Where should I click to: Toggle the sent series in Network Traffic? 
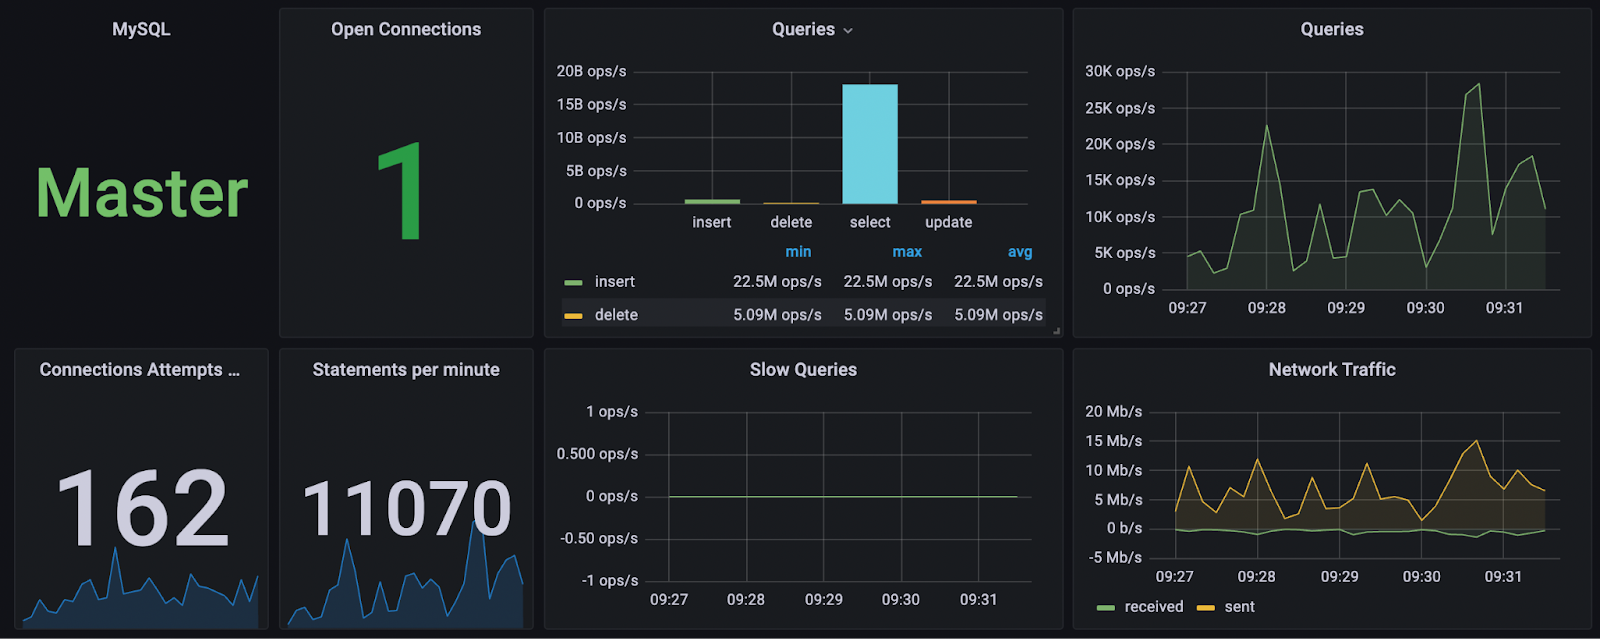point(1239,607)
